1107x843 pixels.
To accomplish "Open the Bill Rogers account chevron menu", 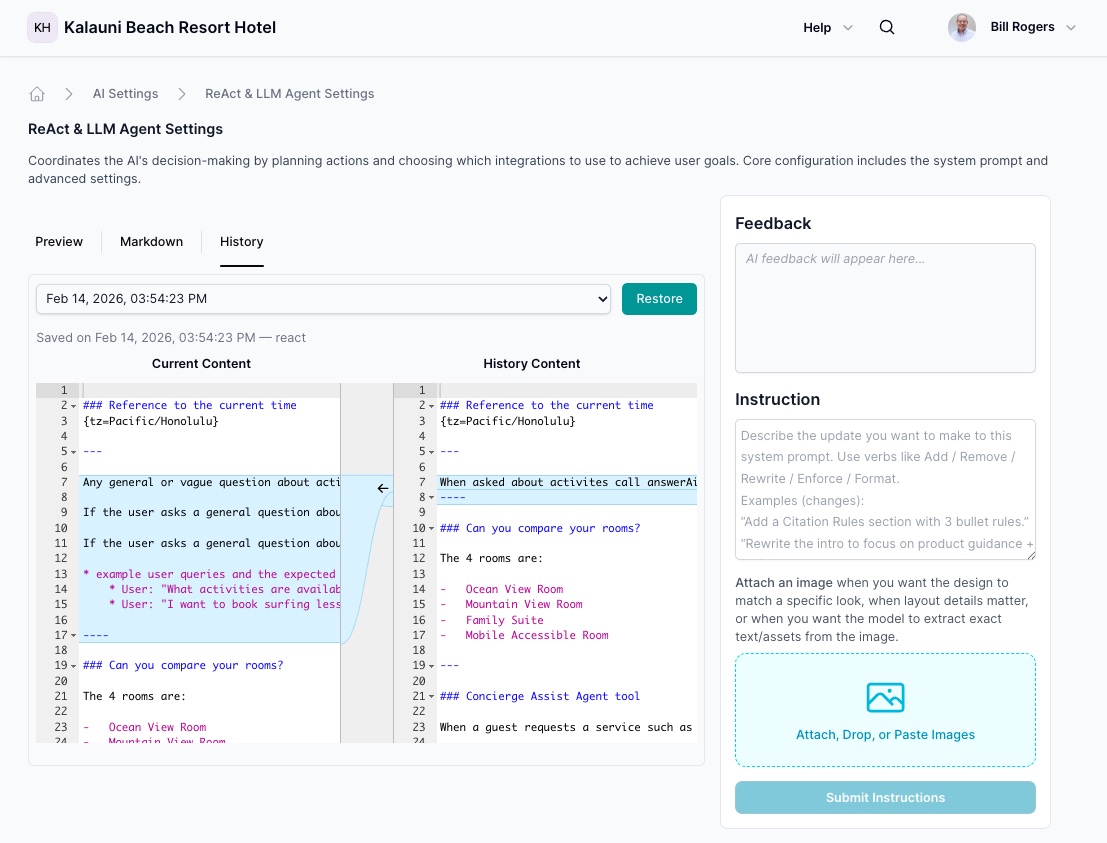I will click(x=1071, y=27).
